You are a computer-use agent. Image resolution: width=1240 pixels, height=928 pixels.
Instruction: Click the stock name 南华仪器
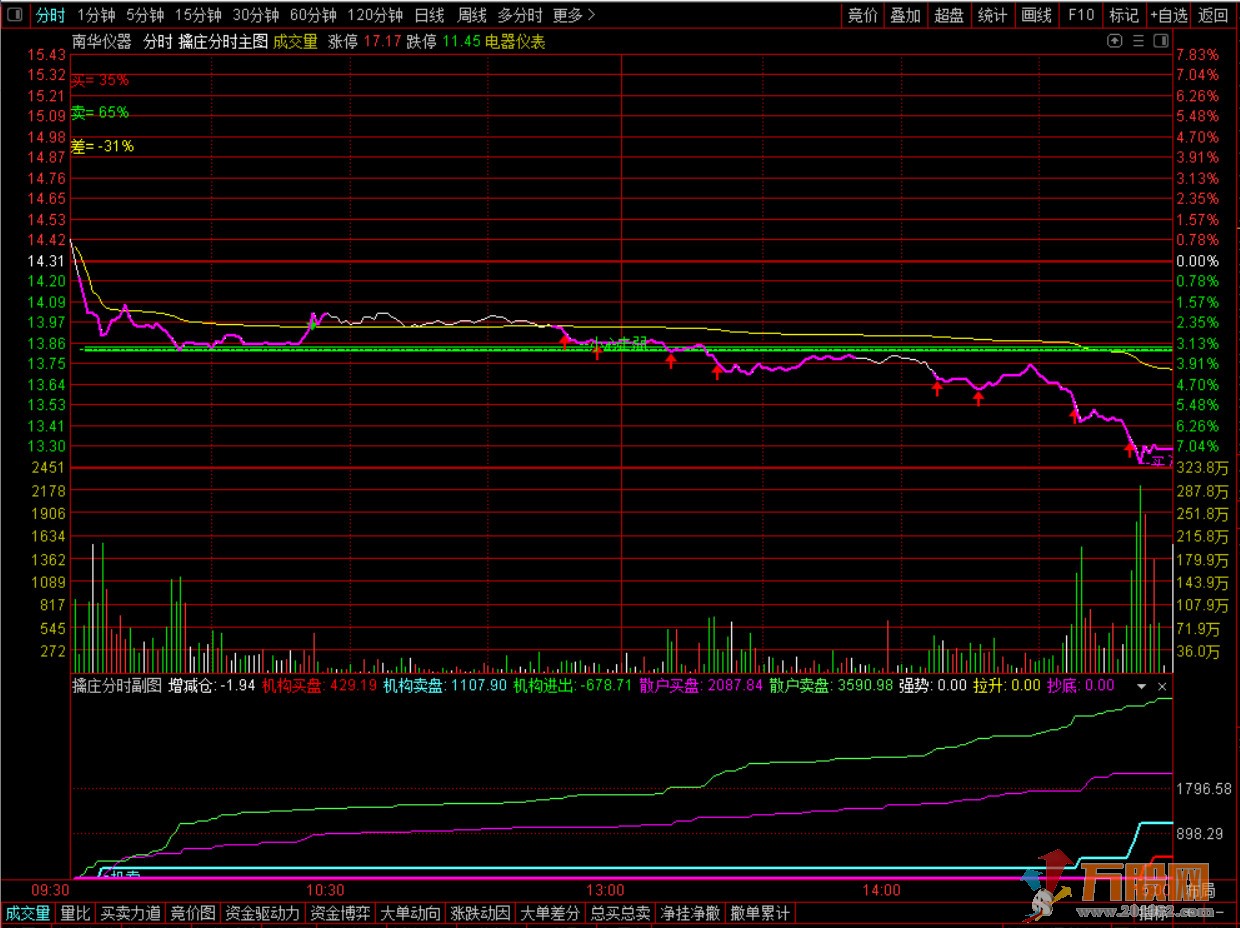[102, 42]
